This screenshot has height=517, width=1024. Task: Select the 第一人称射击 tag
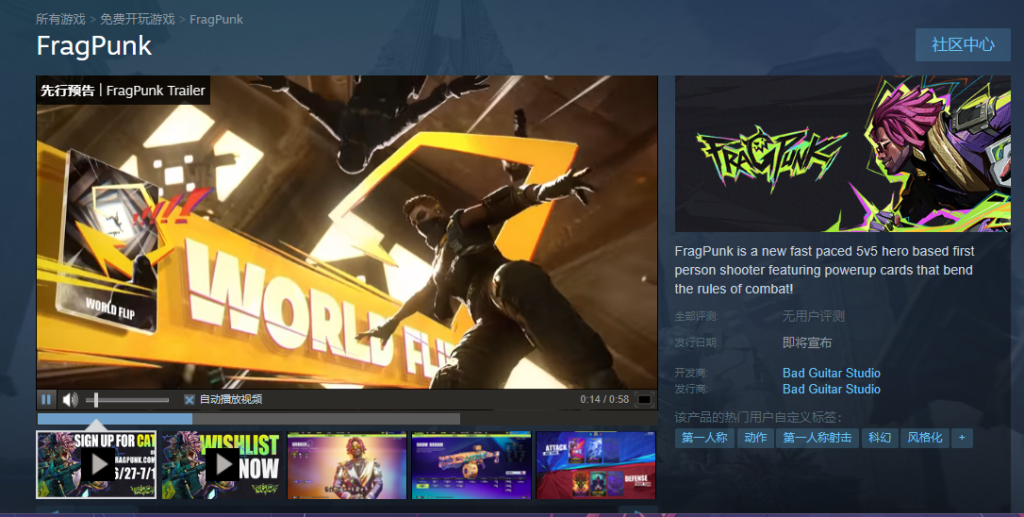pyautogui.click(x=817, y=438)
